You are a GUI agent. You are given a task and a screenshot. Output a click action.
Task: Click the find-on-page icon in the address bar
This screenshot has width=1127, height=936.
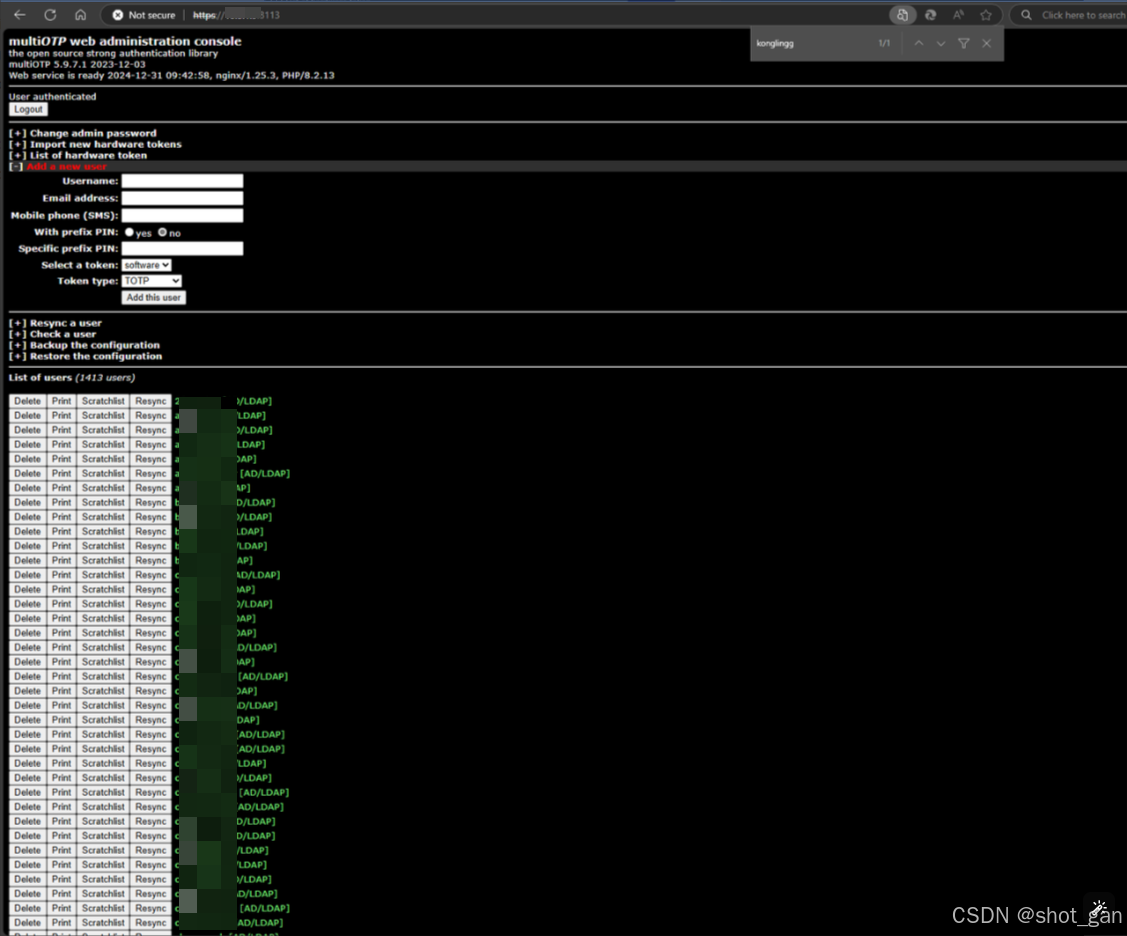(x=902, y=14)
